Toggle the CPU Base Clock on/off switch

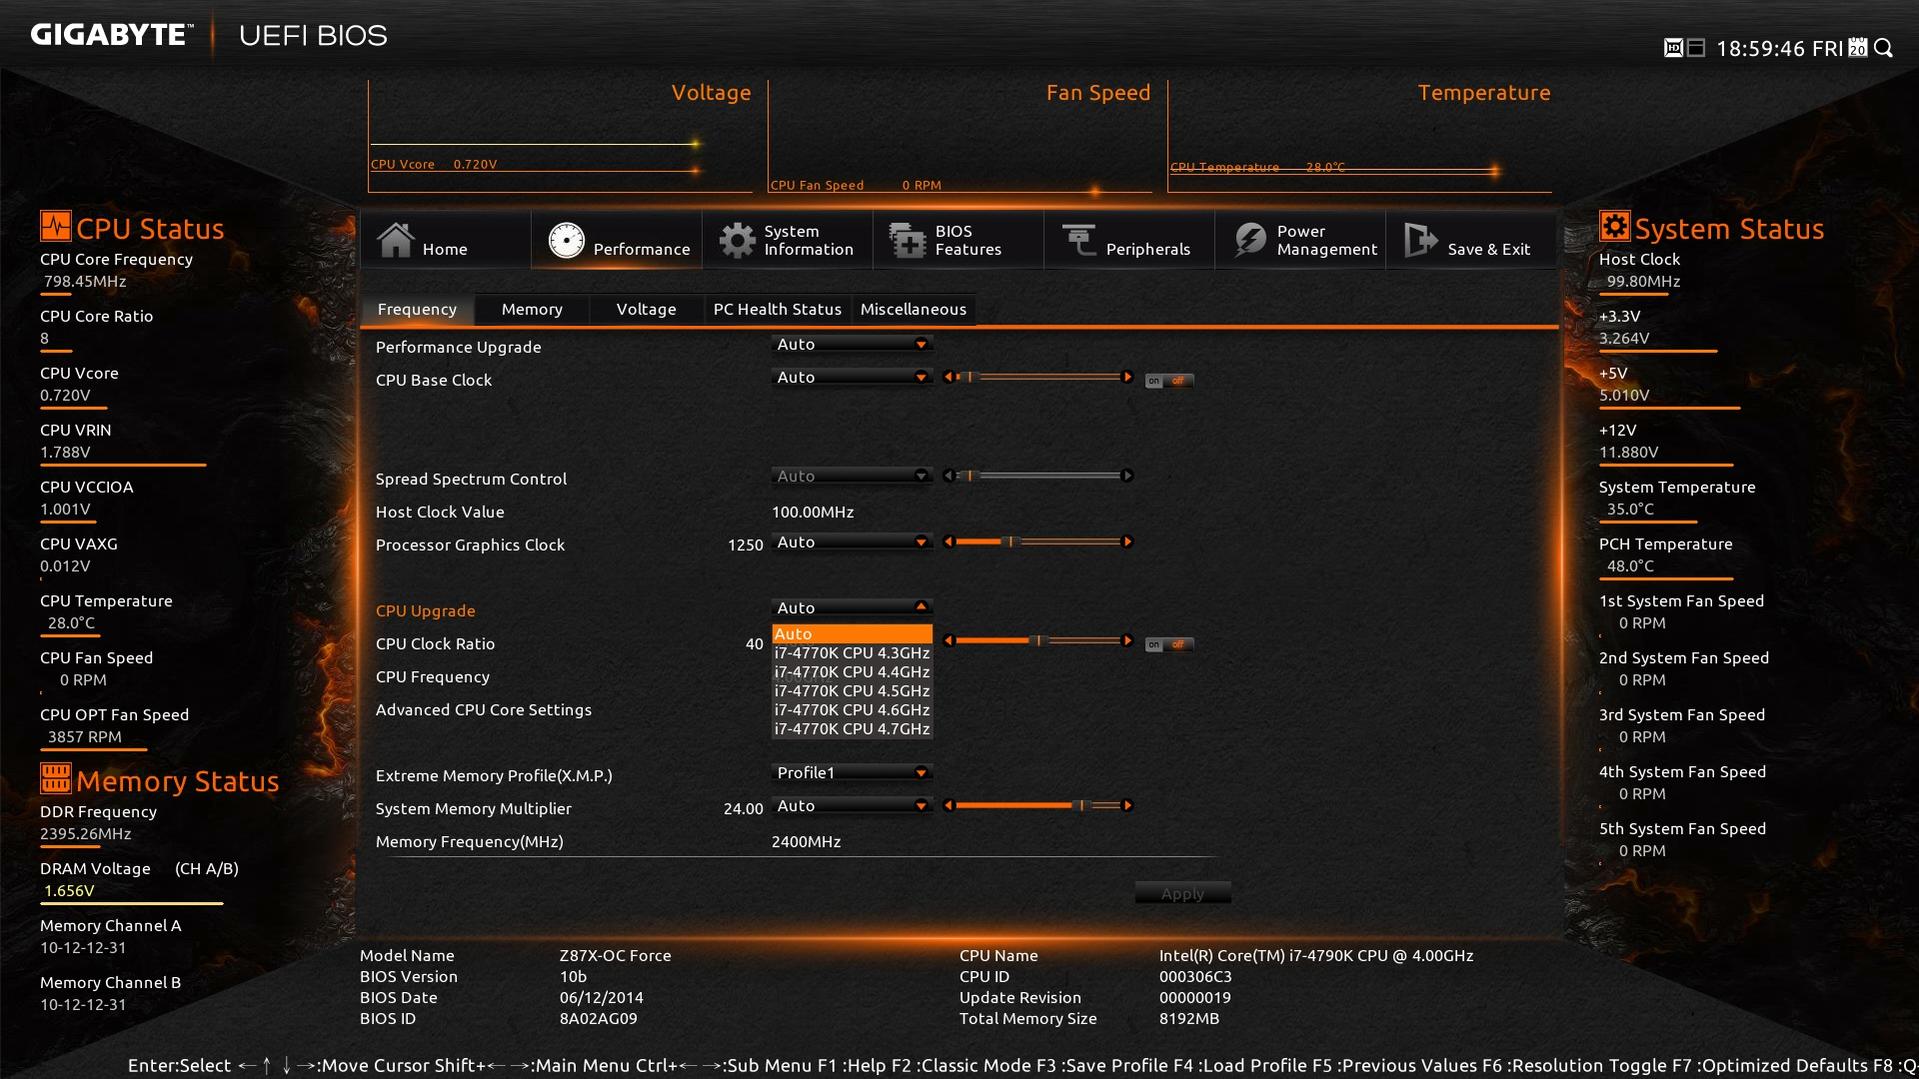(x=1169, y=380)
